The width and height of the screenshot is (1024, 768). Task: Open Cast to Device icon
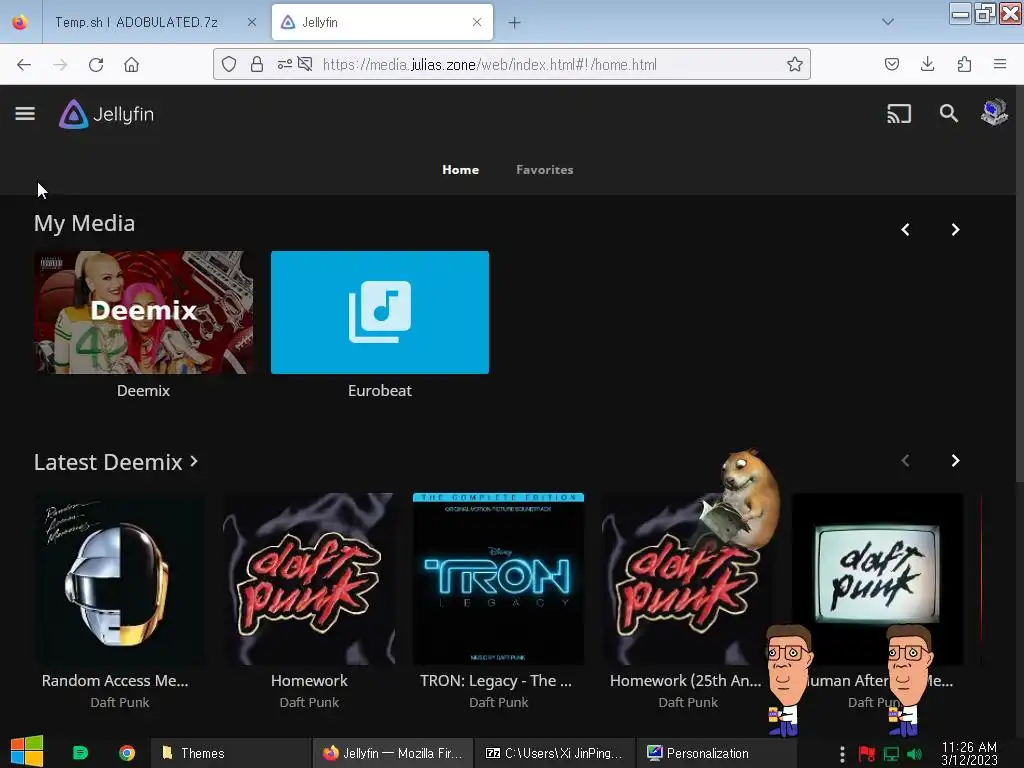(899, 114)
